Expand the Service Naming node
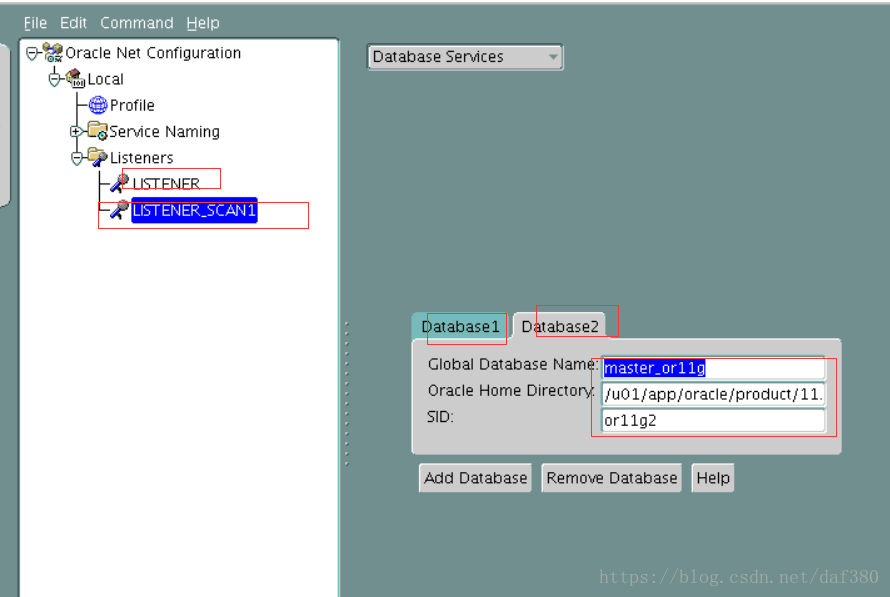 click(76, 131)
